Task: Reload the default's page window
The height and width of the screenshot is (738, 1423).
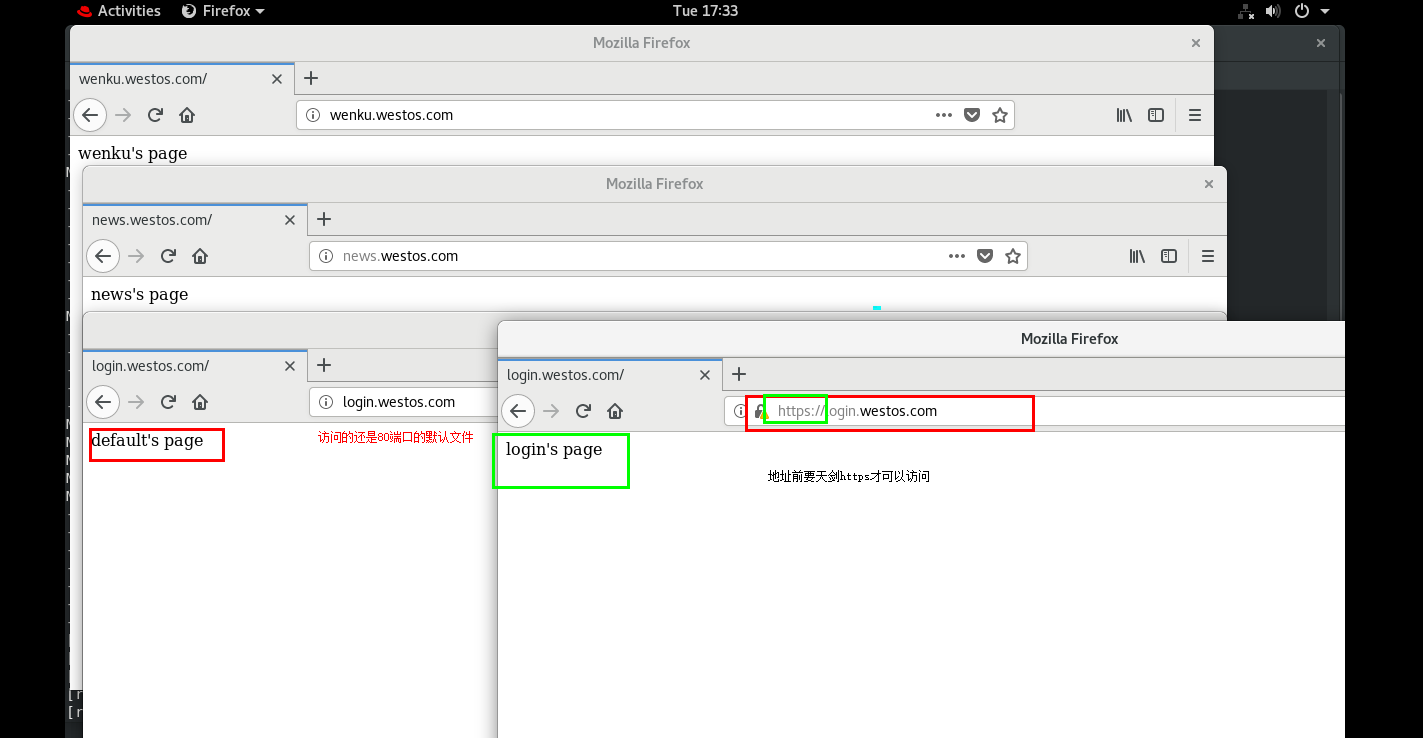Action: (168, 402)
